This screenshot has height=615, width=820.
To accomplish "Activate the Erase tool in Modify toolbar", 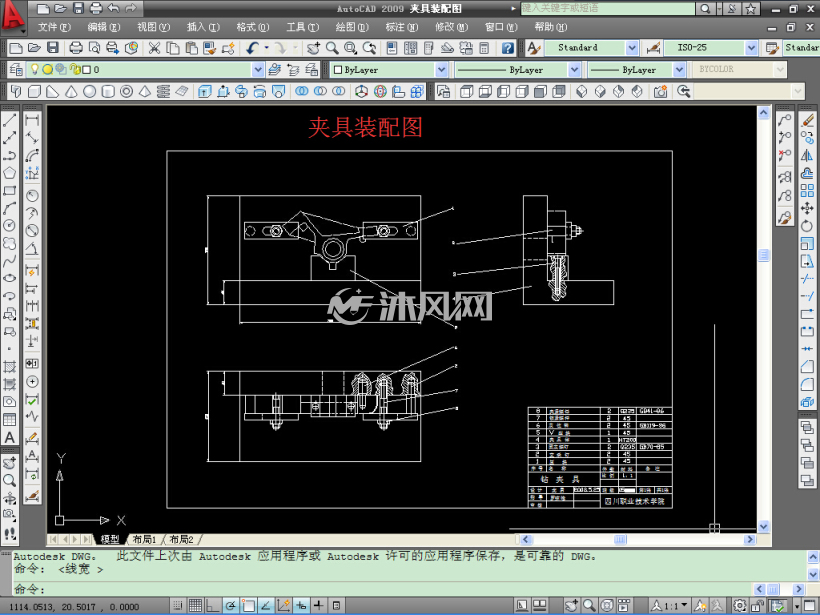I will coord(807,120).
